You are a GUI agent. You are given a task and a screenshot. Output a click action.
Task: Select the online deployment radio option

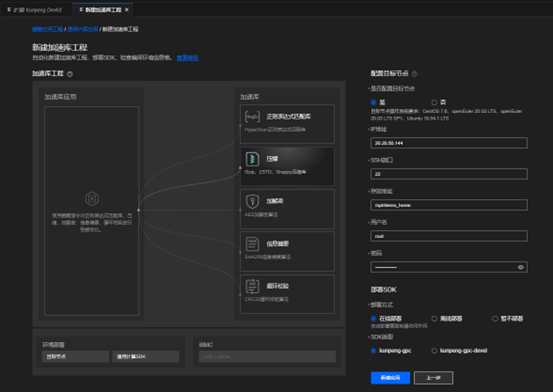tap(373, 319)
